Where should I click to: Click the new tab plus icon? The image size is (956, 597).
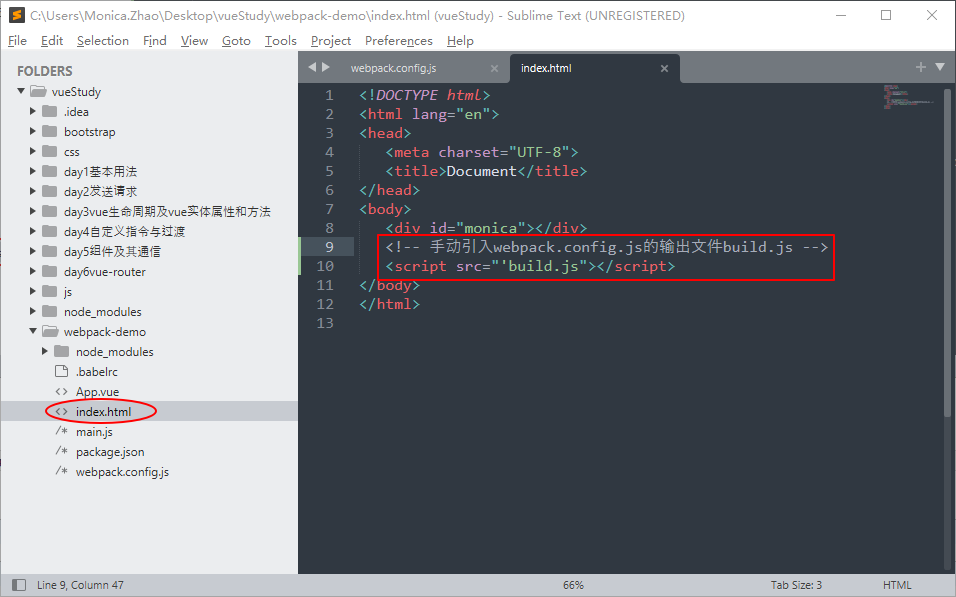pos(921,67)
